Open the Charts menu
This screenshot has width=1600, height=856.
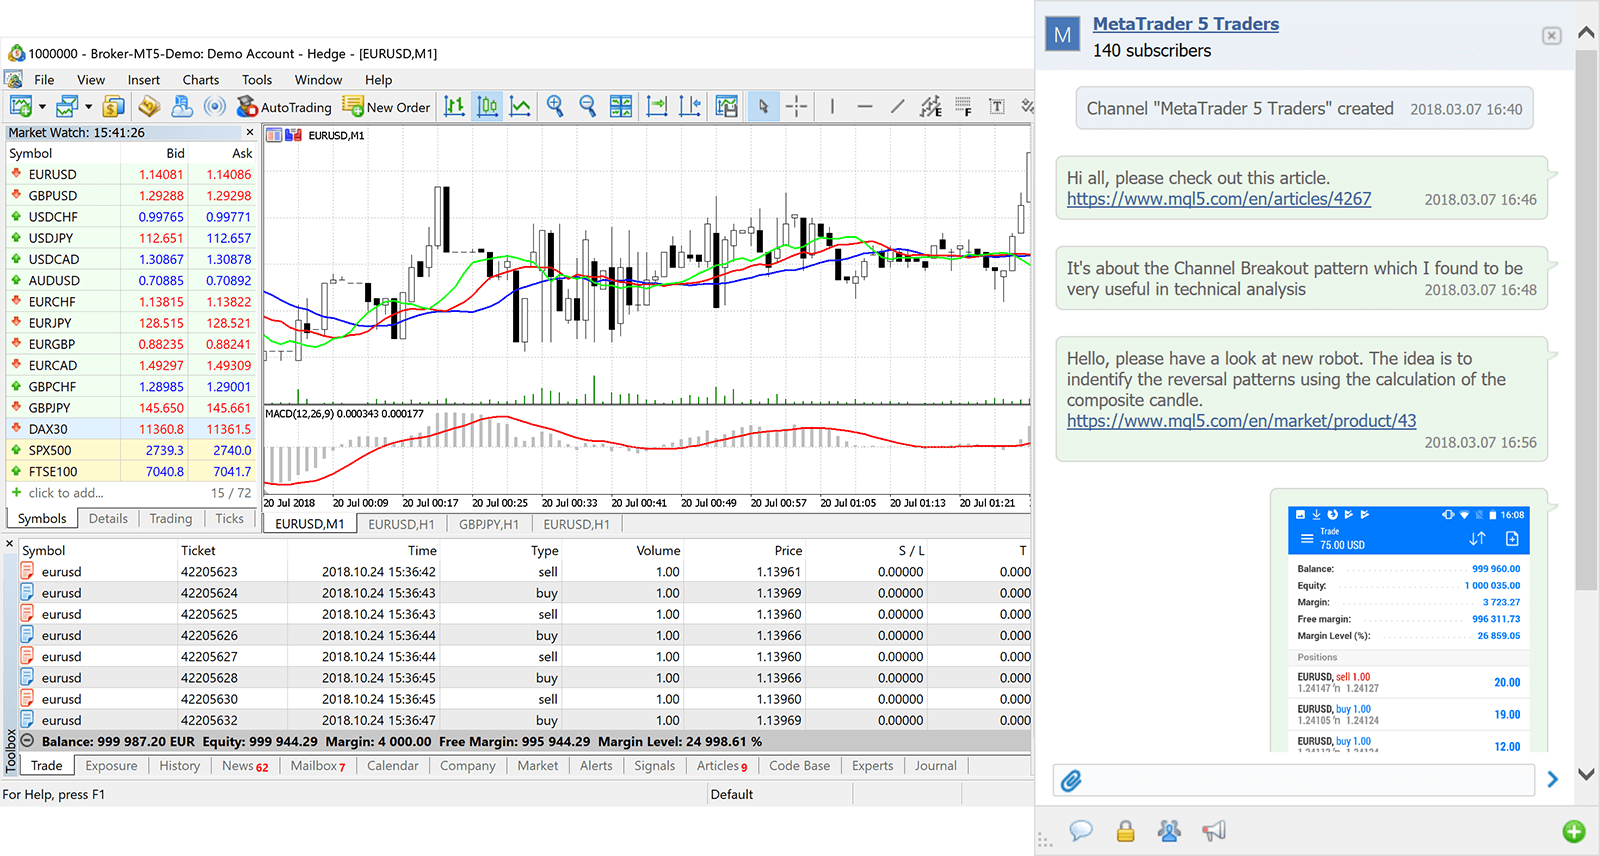pos(200,80)
